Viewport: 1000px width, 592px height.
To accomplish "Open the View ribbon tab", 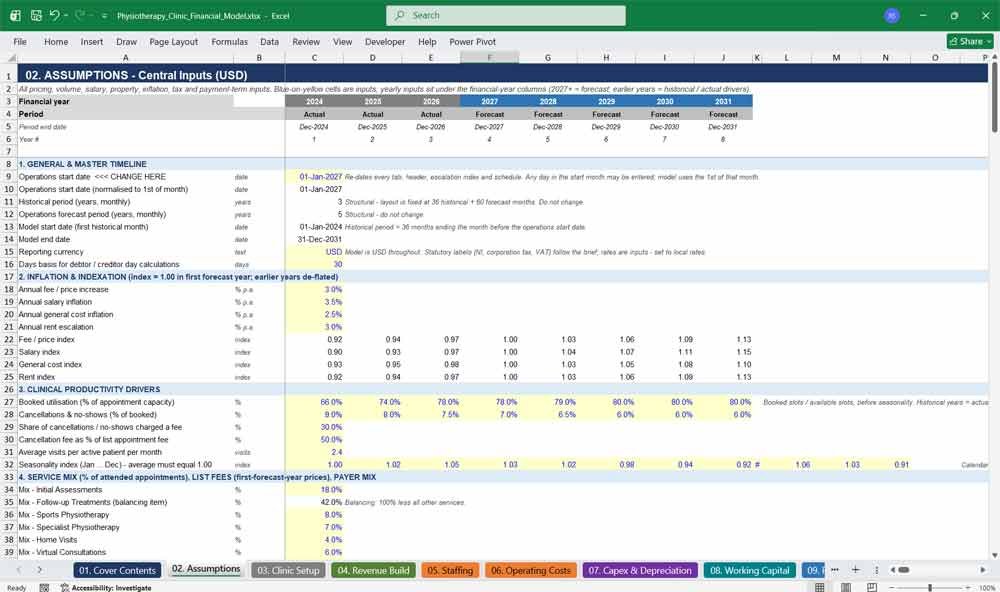I will point(342,41).
